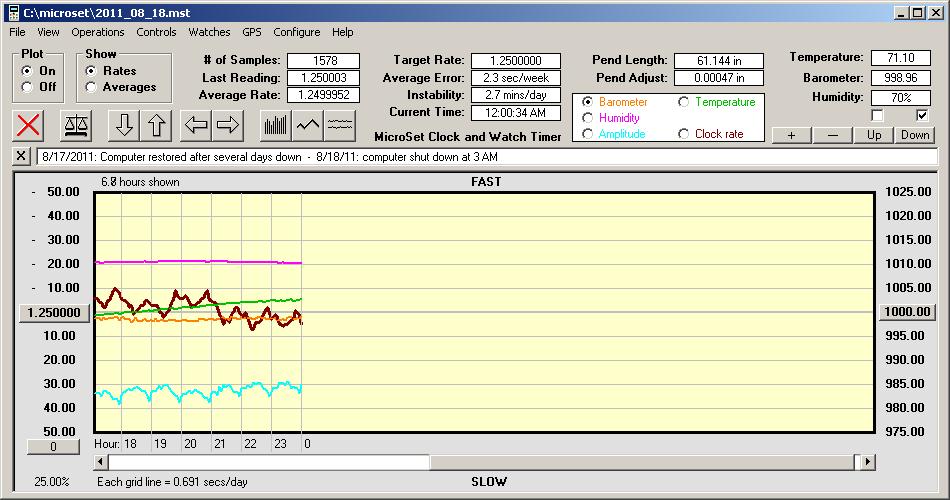Untick the checked checkbox under Humidity
The width and height of the screenshot is (950, 500).
922,115
